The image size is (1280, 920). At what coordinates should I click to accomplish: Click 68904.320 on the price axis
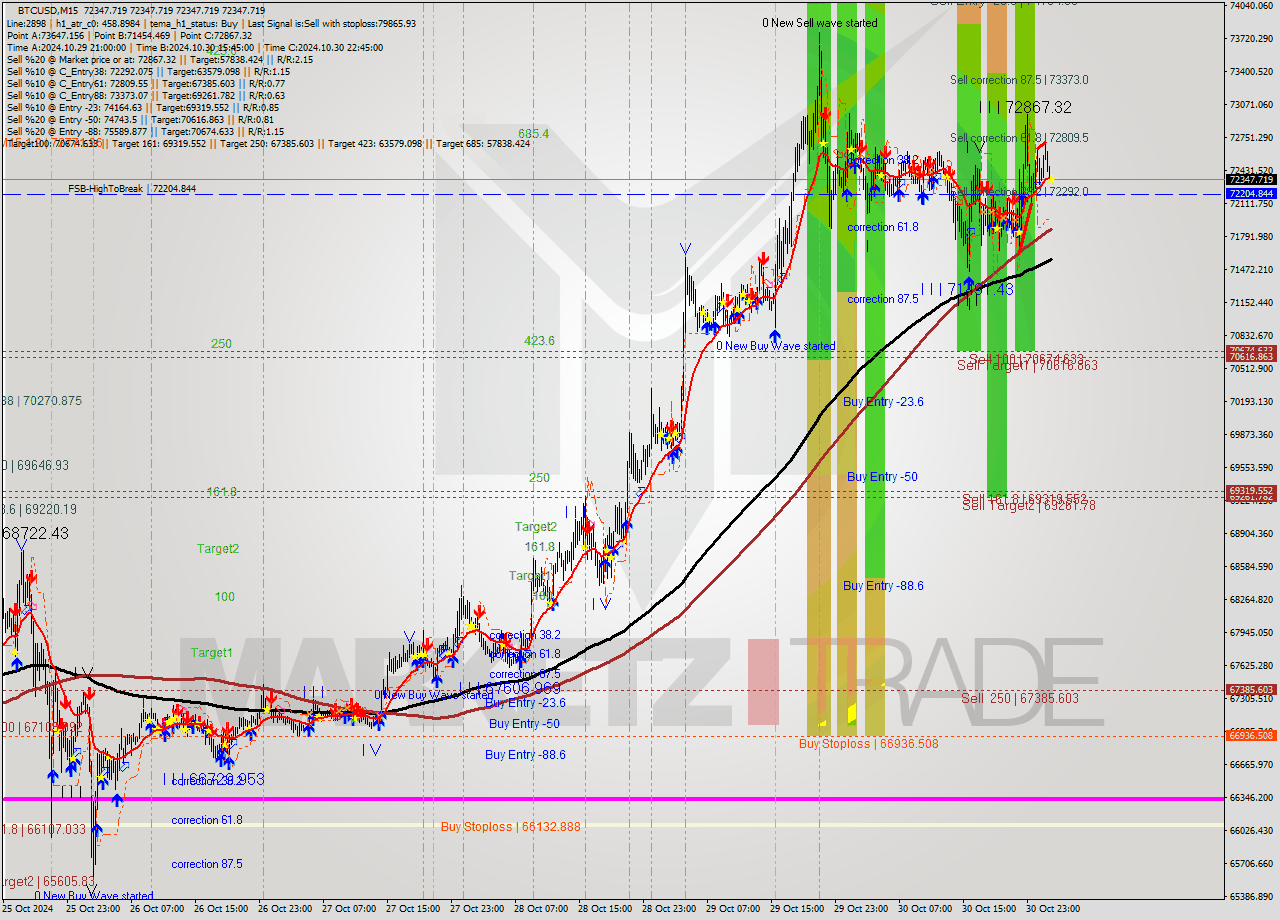coord(1250,533)
